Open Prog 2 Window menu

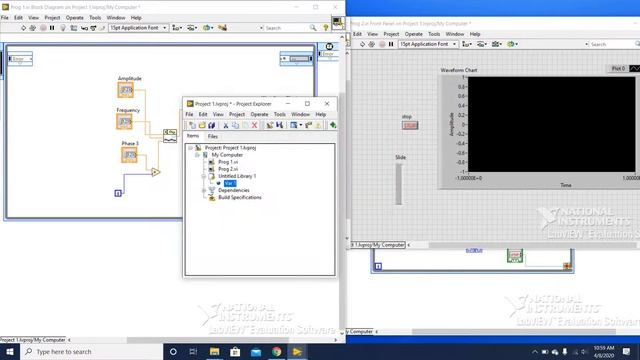(x=455, y=34)
